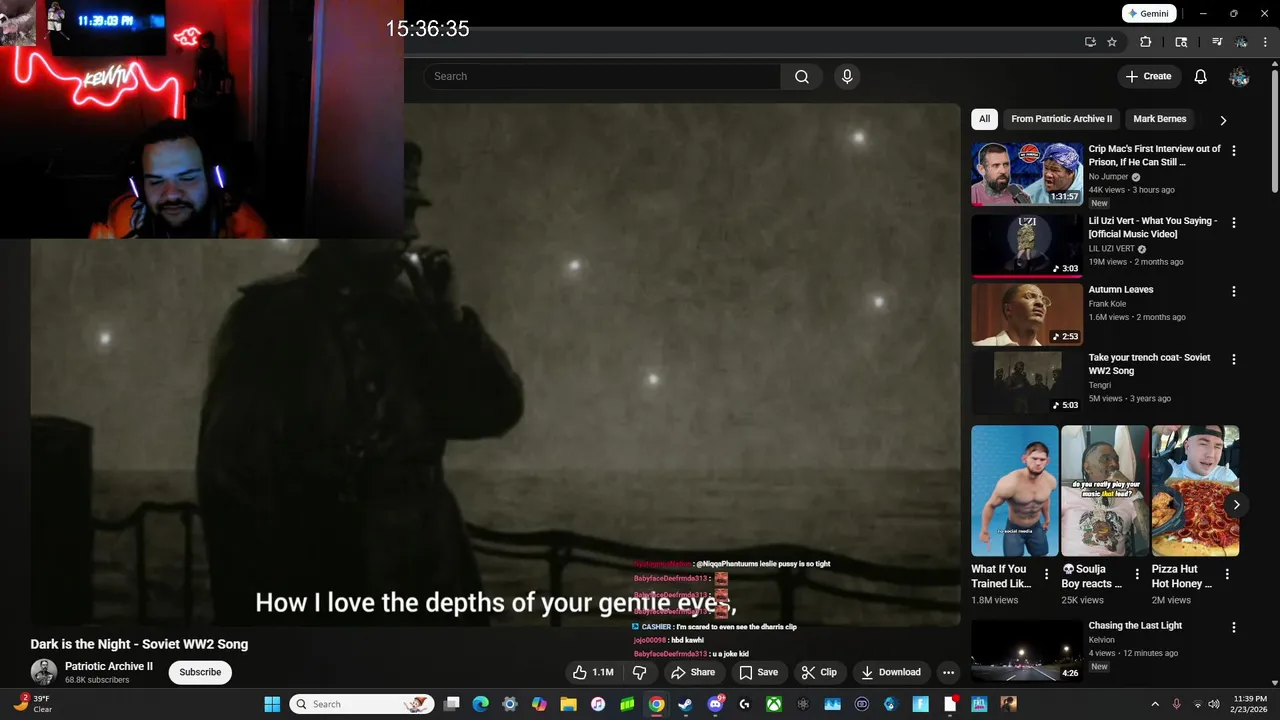The image size is (1280, 720).
Task: Open options for Chasing the Last Light
Action: (1233, 628)
